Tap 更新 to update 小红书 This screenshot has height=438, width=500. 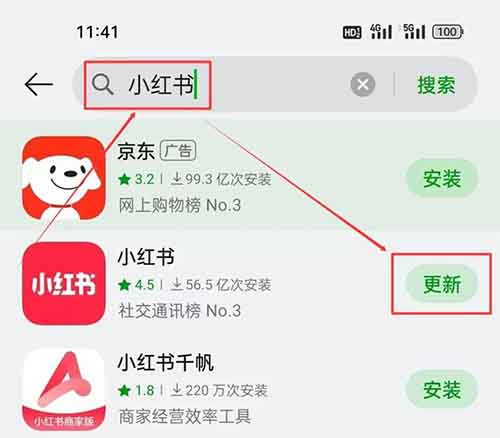click(442, 284)
